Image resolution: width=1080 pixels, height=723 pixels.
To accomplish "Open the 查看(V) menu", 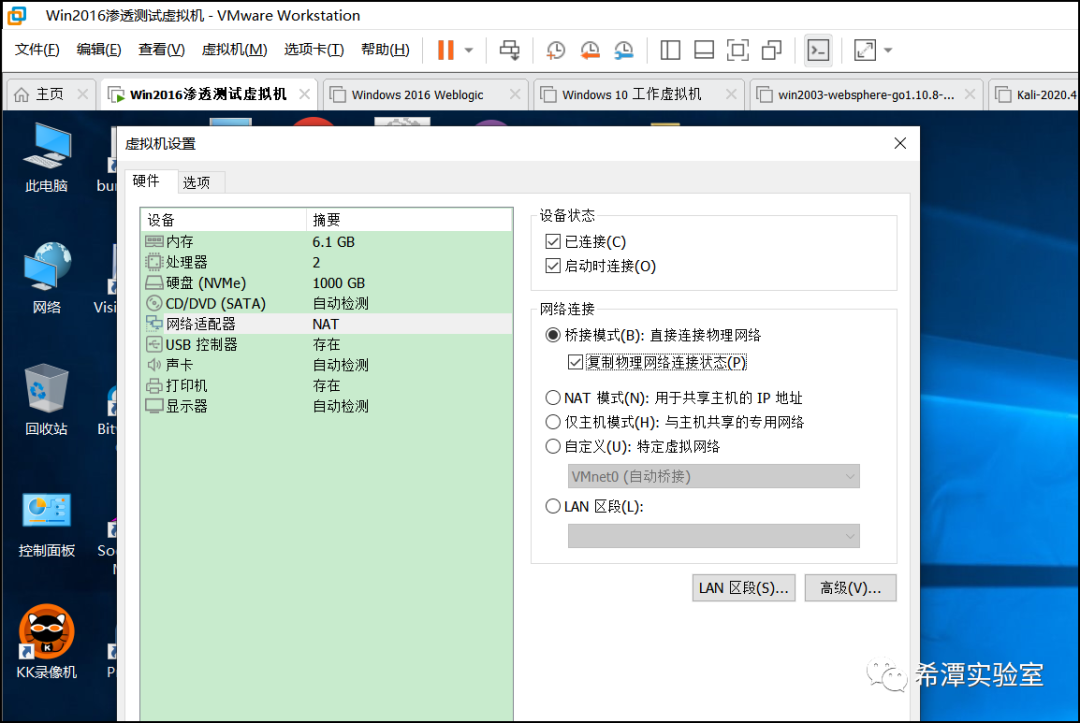I will click(x=161, y=50).
